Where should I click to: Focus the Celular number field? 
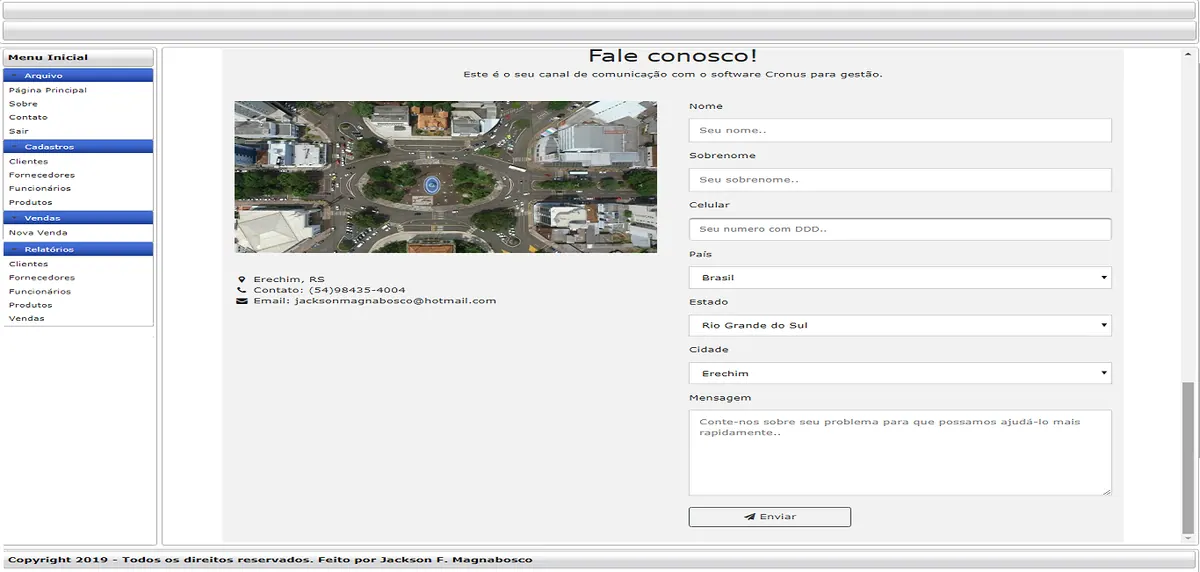point(900,229)
